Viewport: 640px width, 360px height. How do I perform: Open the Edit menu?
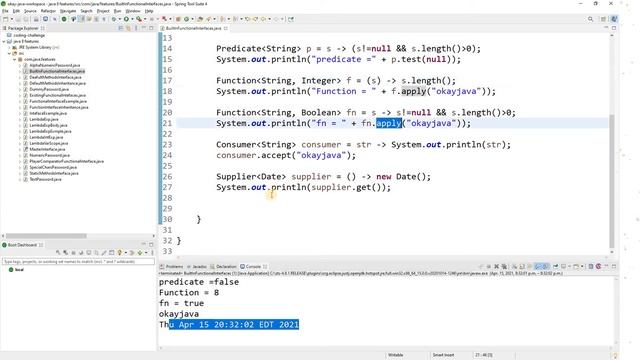pos(16,11)
